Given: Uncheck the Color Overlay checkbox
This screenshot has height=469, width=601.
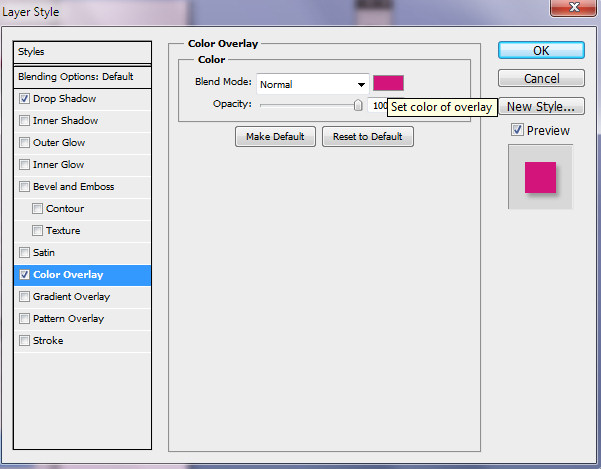Looking at the screenshot, I should click(x=24, y=275).
